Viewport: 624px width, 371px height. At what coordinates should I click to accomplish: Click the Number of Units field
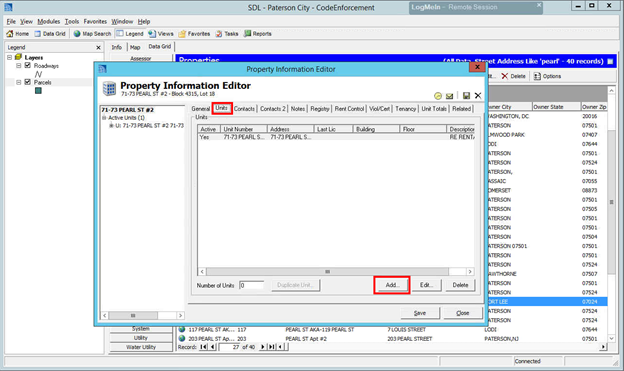coord(252,285)
